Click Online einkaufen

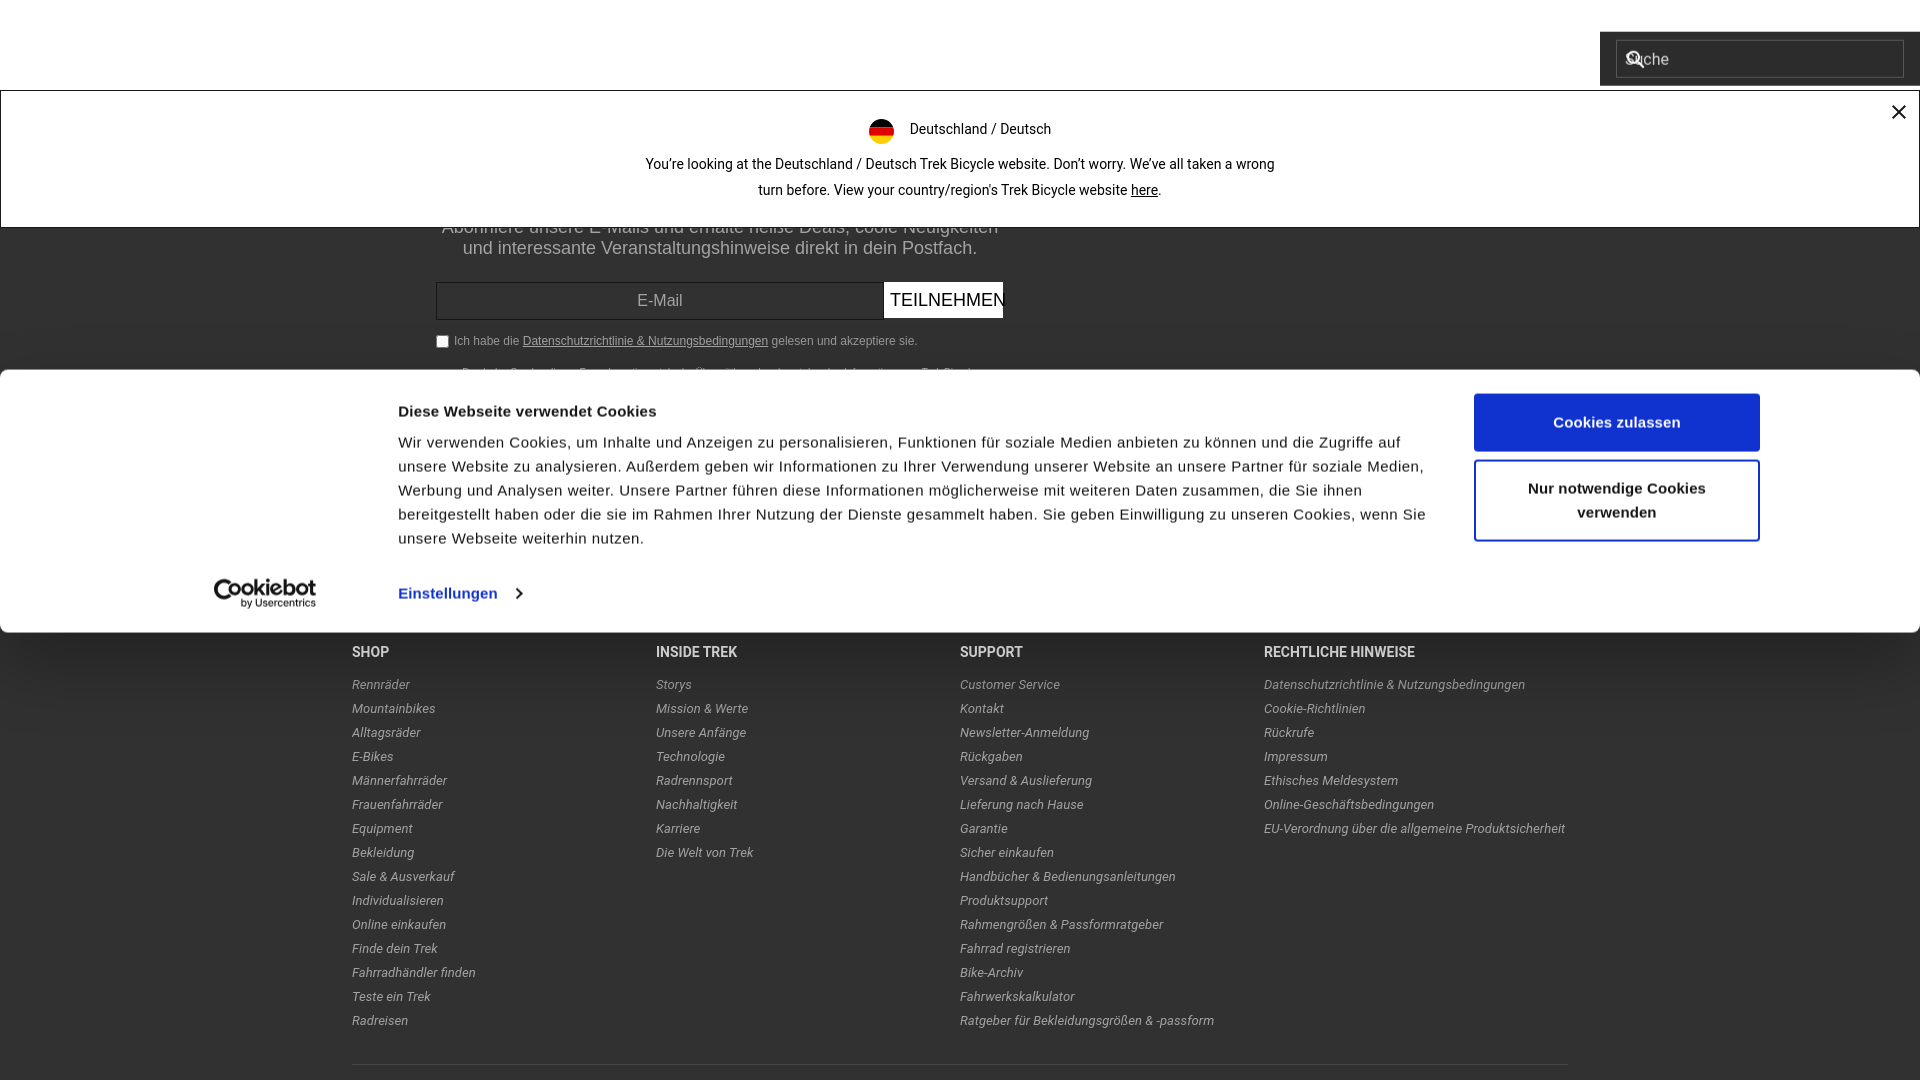pos(399,925)
